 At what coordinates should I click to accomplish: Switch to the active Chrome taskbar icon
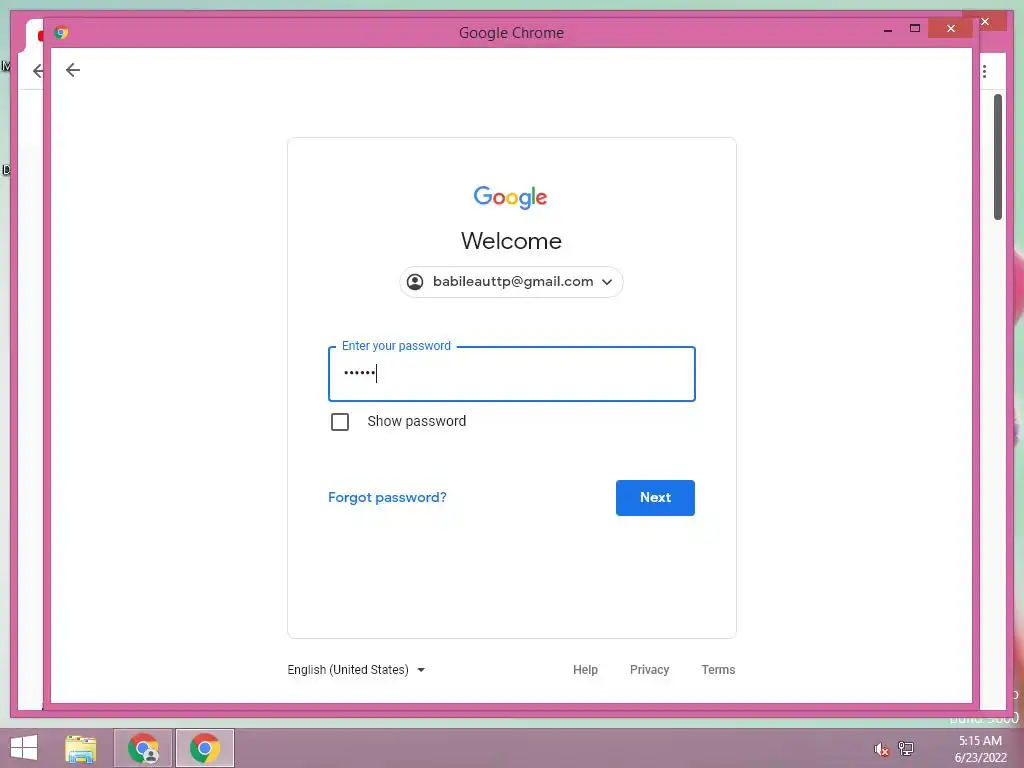[204, 748]
